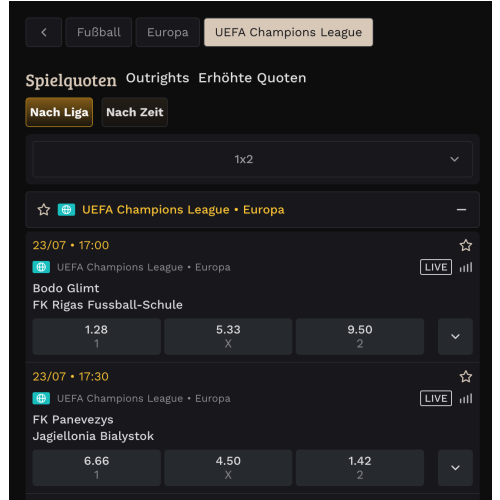Click LIVE badge on Bodo Glimt match
The image size is (500, 500).
tap(436, 267)
